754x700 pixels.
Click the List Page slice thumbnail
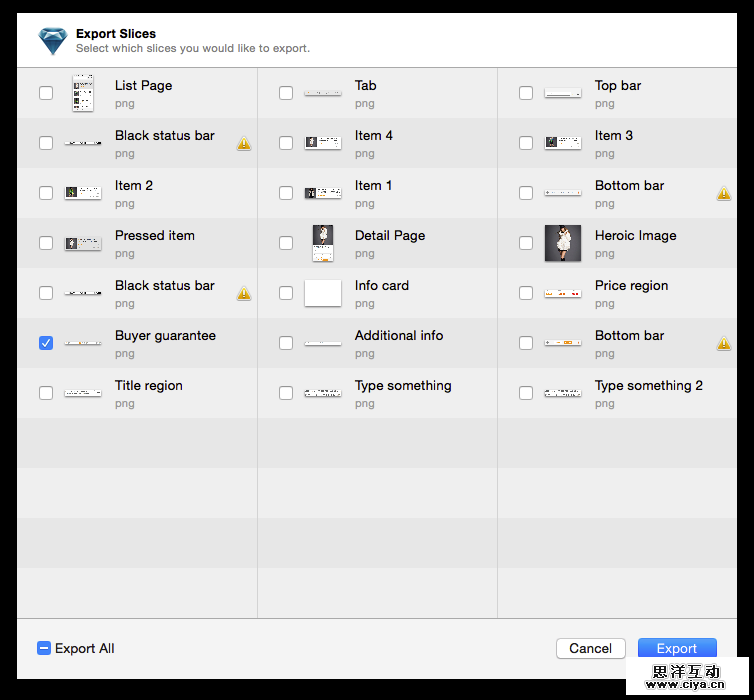click(83, 93)
